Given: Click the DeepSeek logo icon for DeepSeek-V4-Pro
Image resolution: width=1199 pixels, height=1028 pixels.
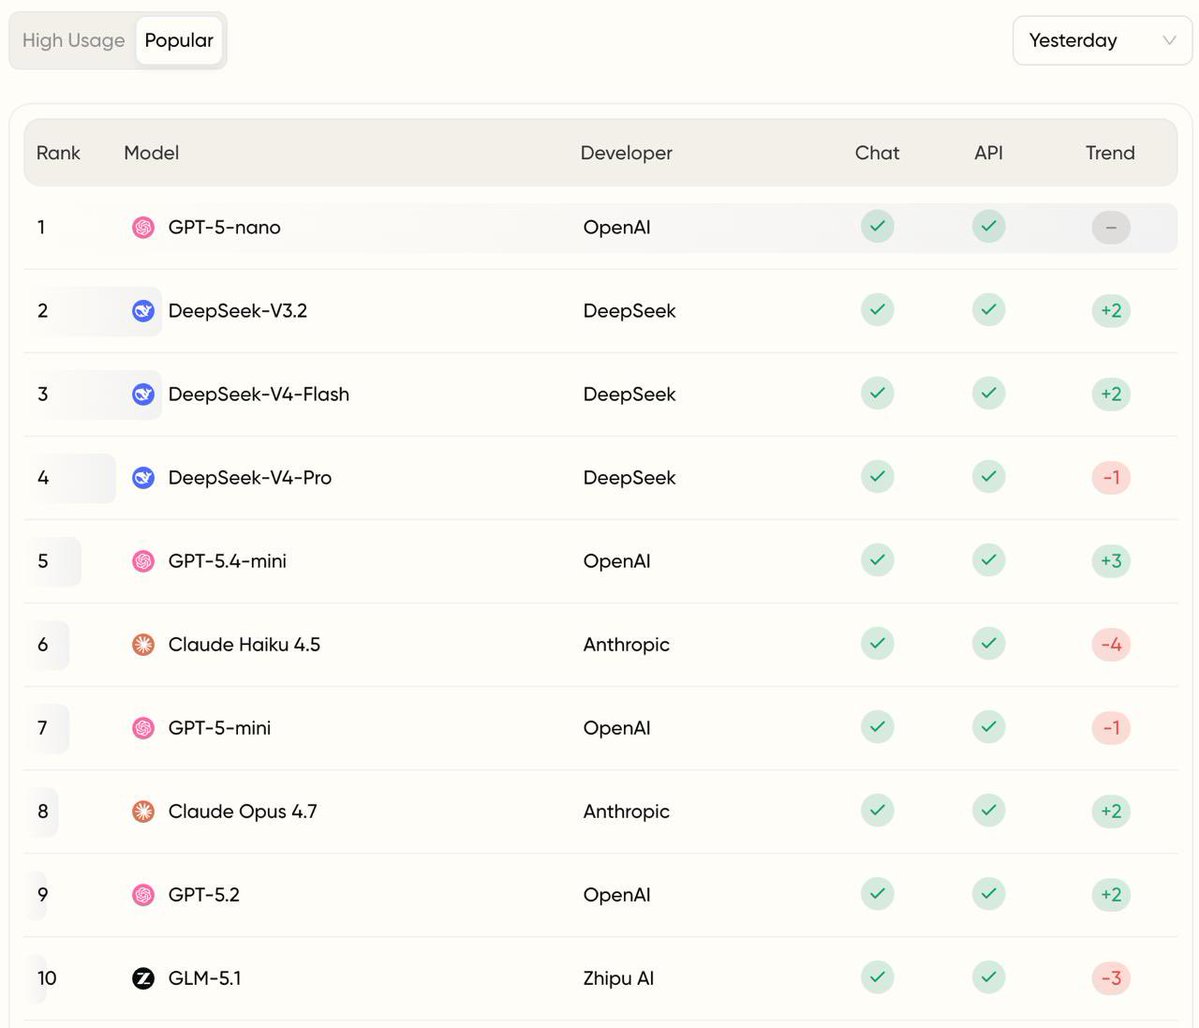Looking at the screenshot, I should (x=143, y=477).
